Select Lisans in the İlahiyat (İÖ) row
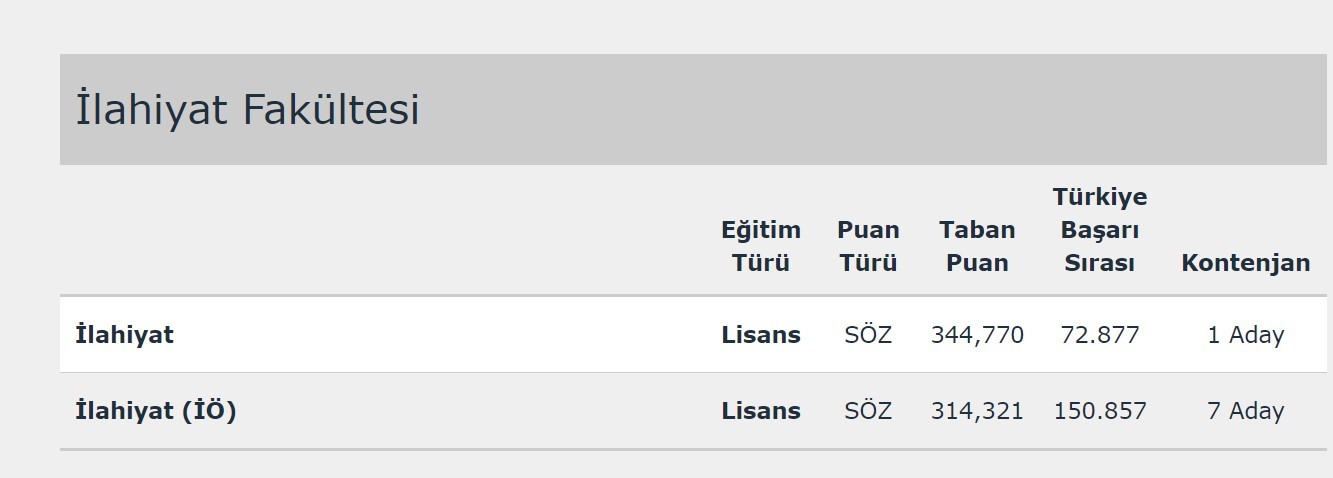The width and height of the screenshot is (1333, 478). (760, 411)
